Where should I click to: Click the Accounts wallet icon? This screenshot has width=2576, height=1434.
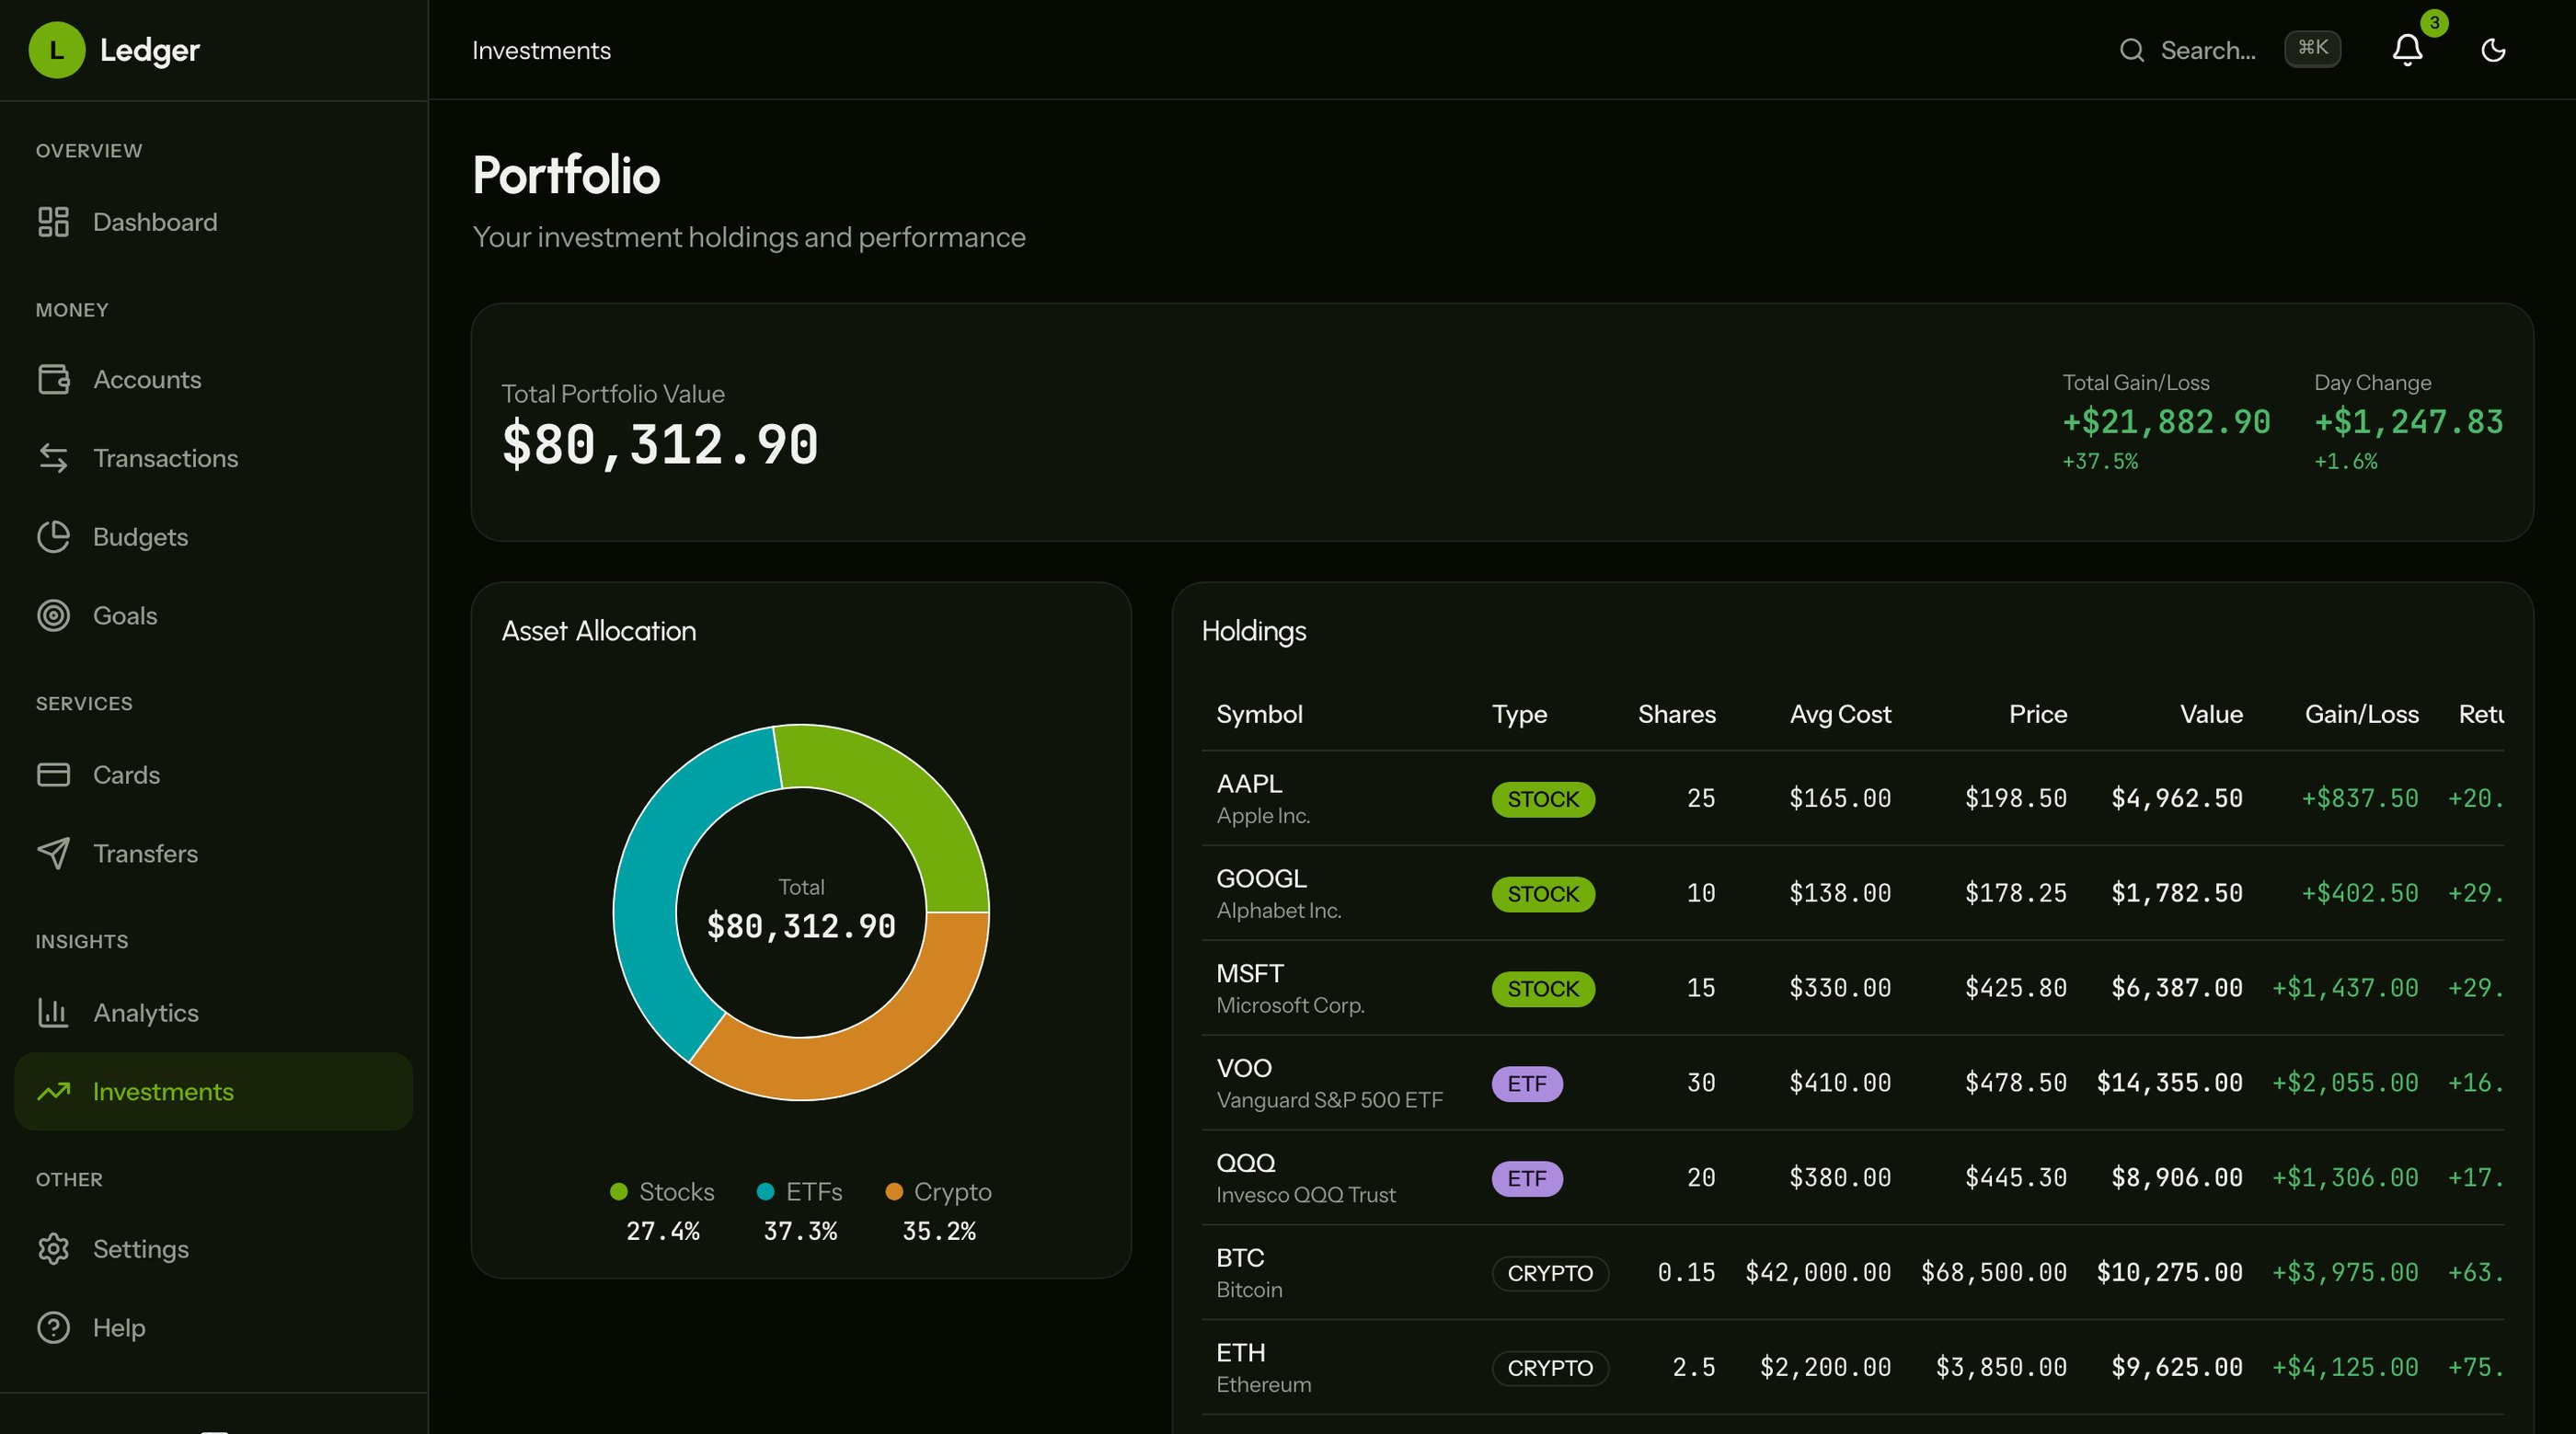(53, 379)
